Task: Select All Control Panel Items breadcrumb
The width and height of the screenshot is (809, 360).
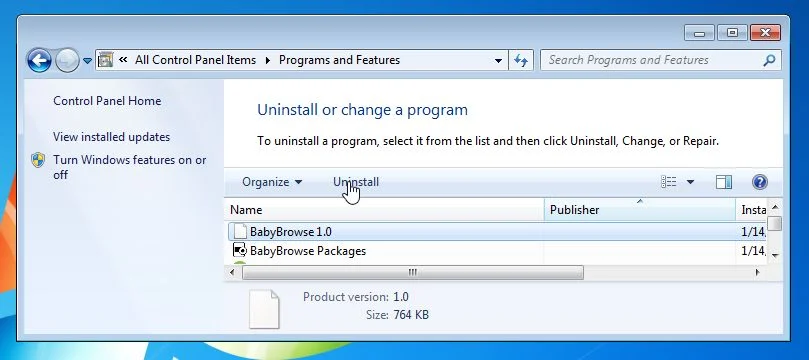Action: 195,60
